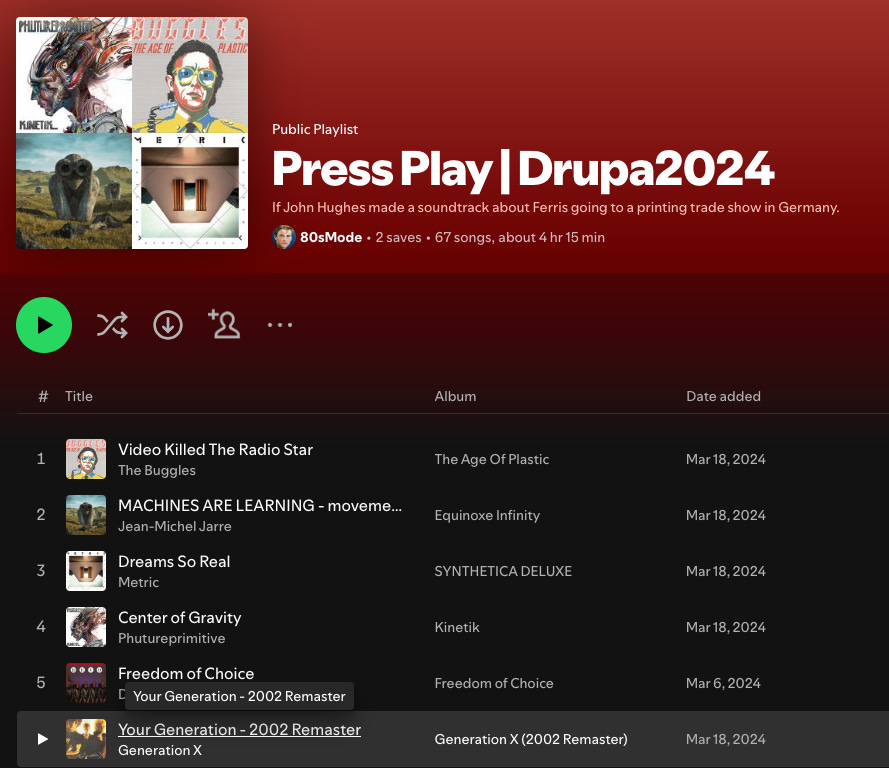Click date added for Video Killed The Radio Star

pos(726,459)
